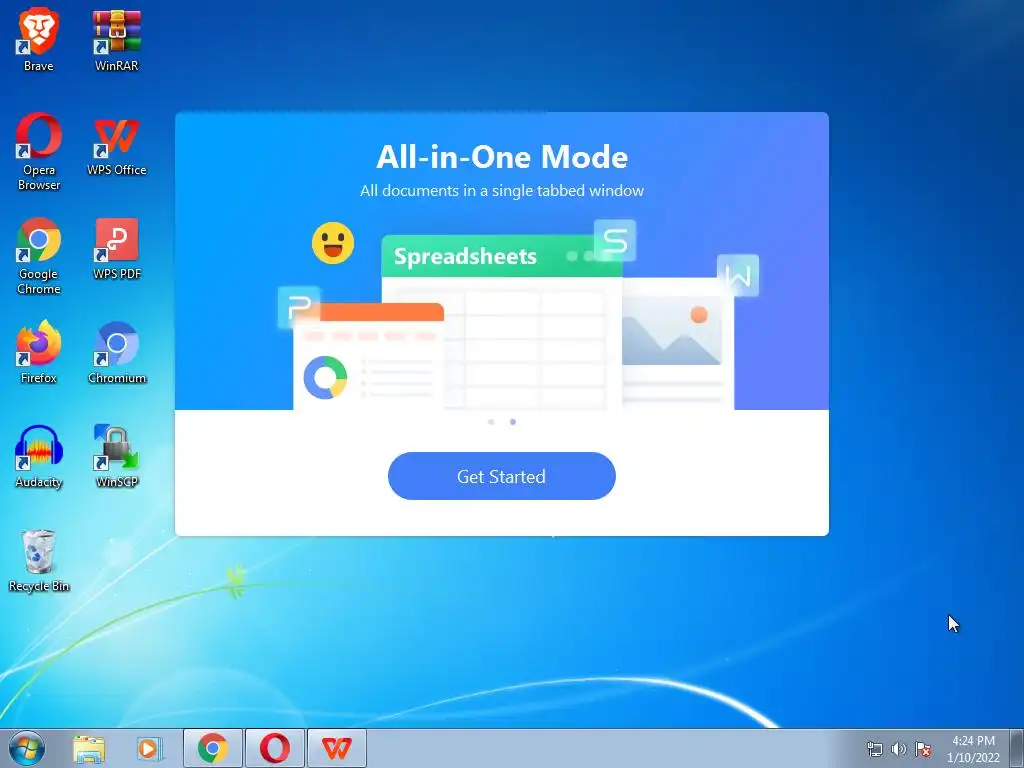Open the Windows Start menu
Viewport: 1024px width, 768px height.
tap(26, 748)
